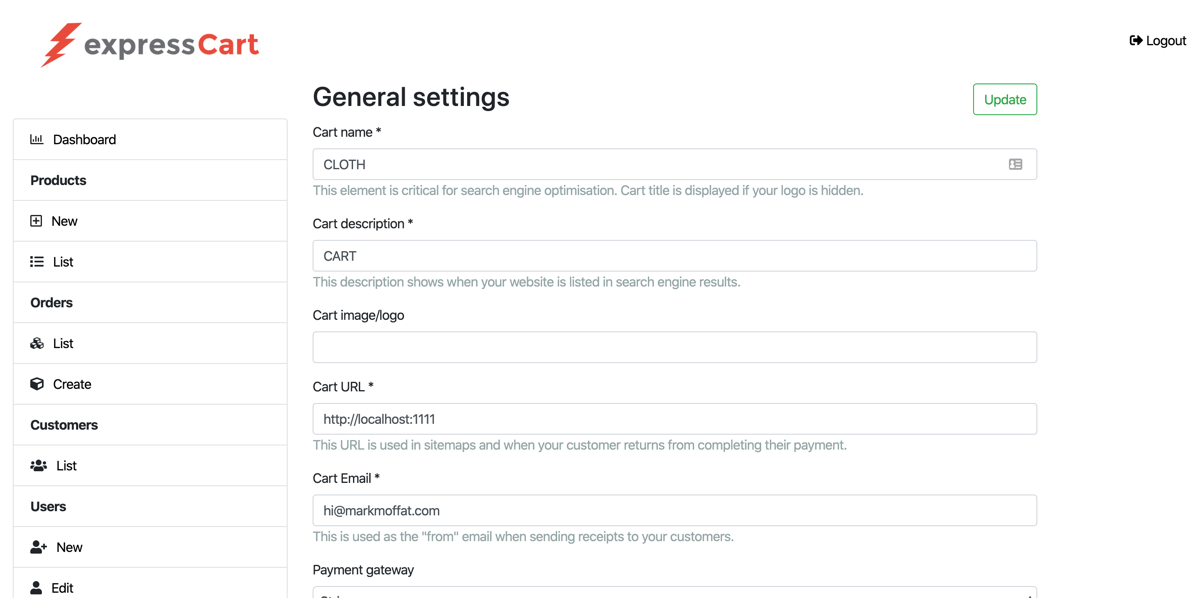Click the autofill icon in Cart name field
Image resolution: width=1200 pixels, height=598 pixels.
tap(1015, 165)
